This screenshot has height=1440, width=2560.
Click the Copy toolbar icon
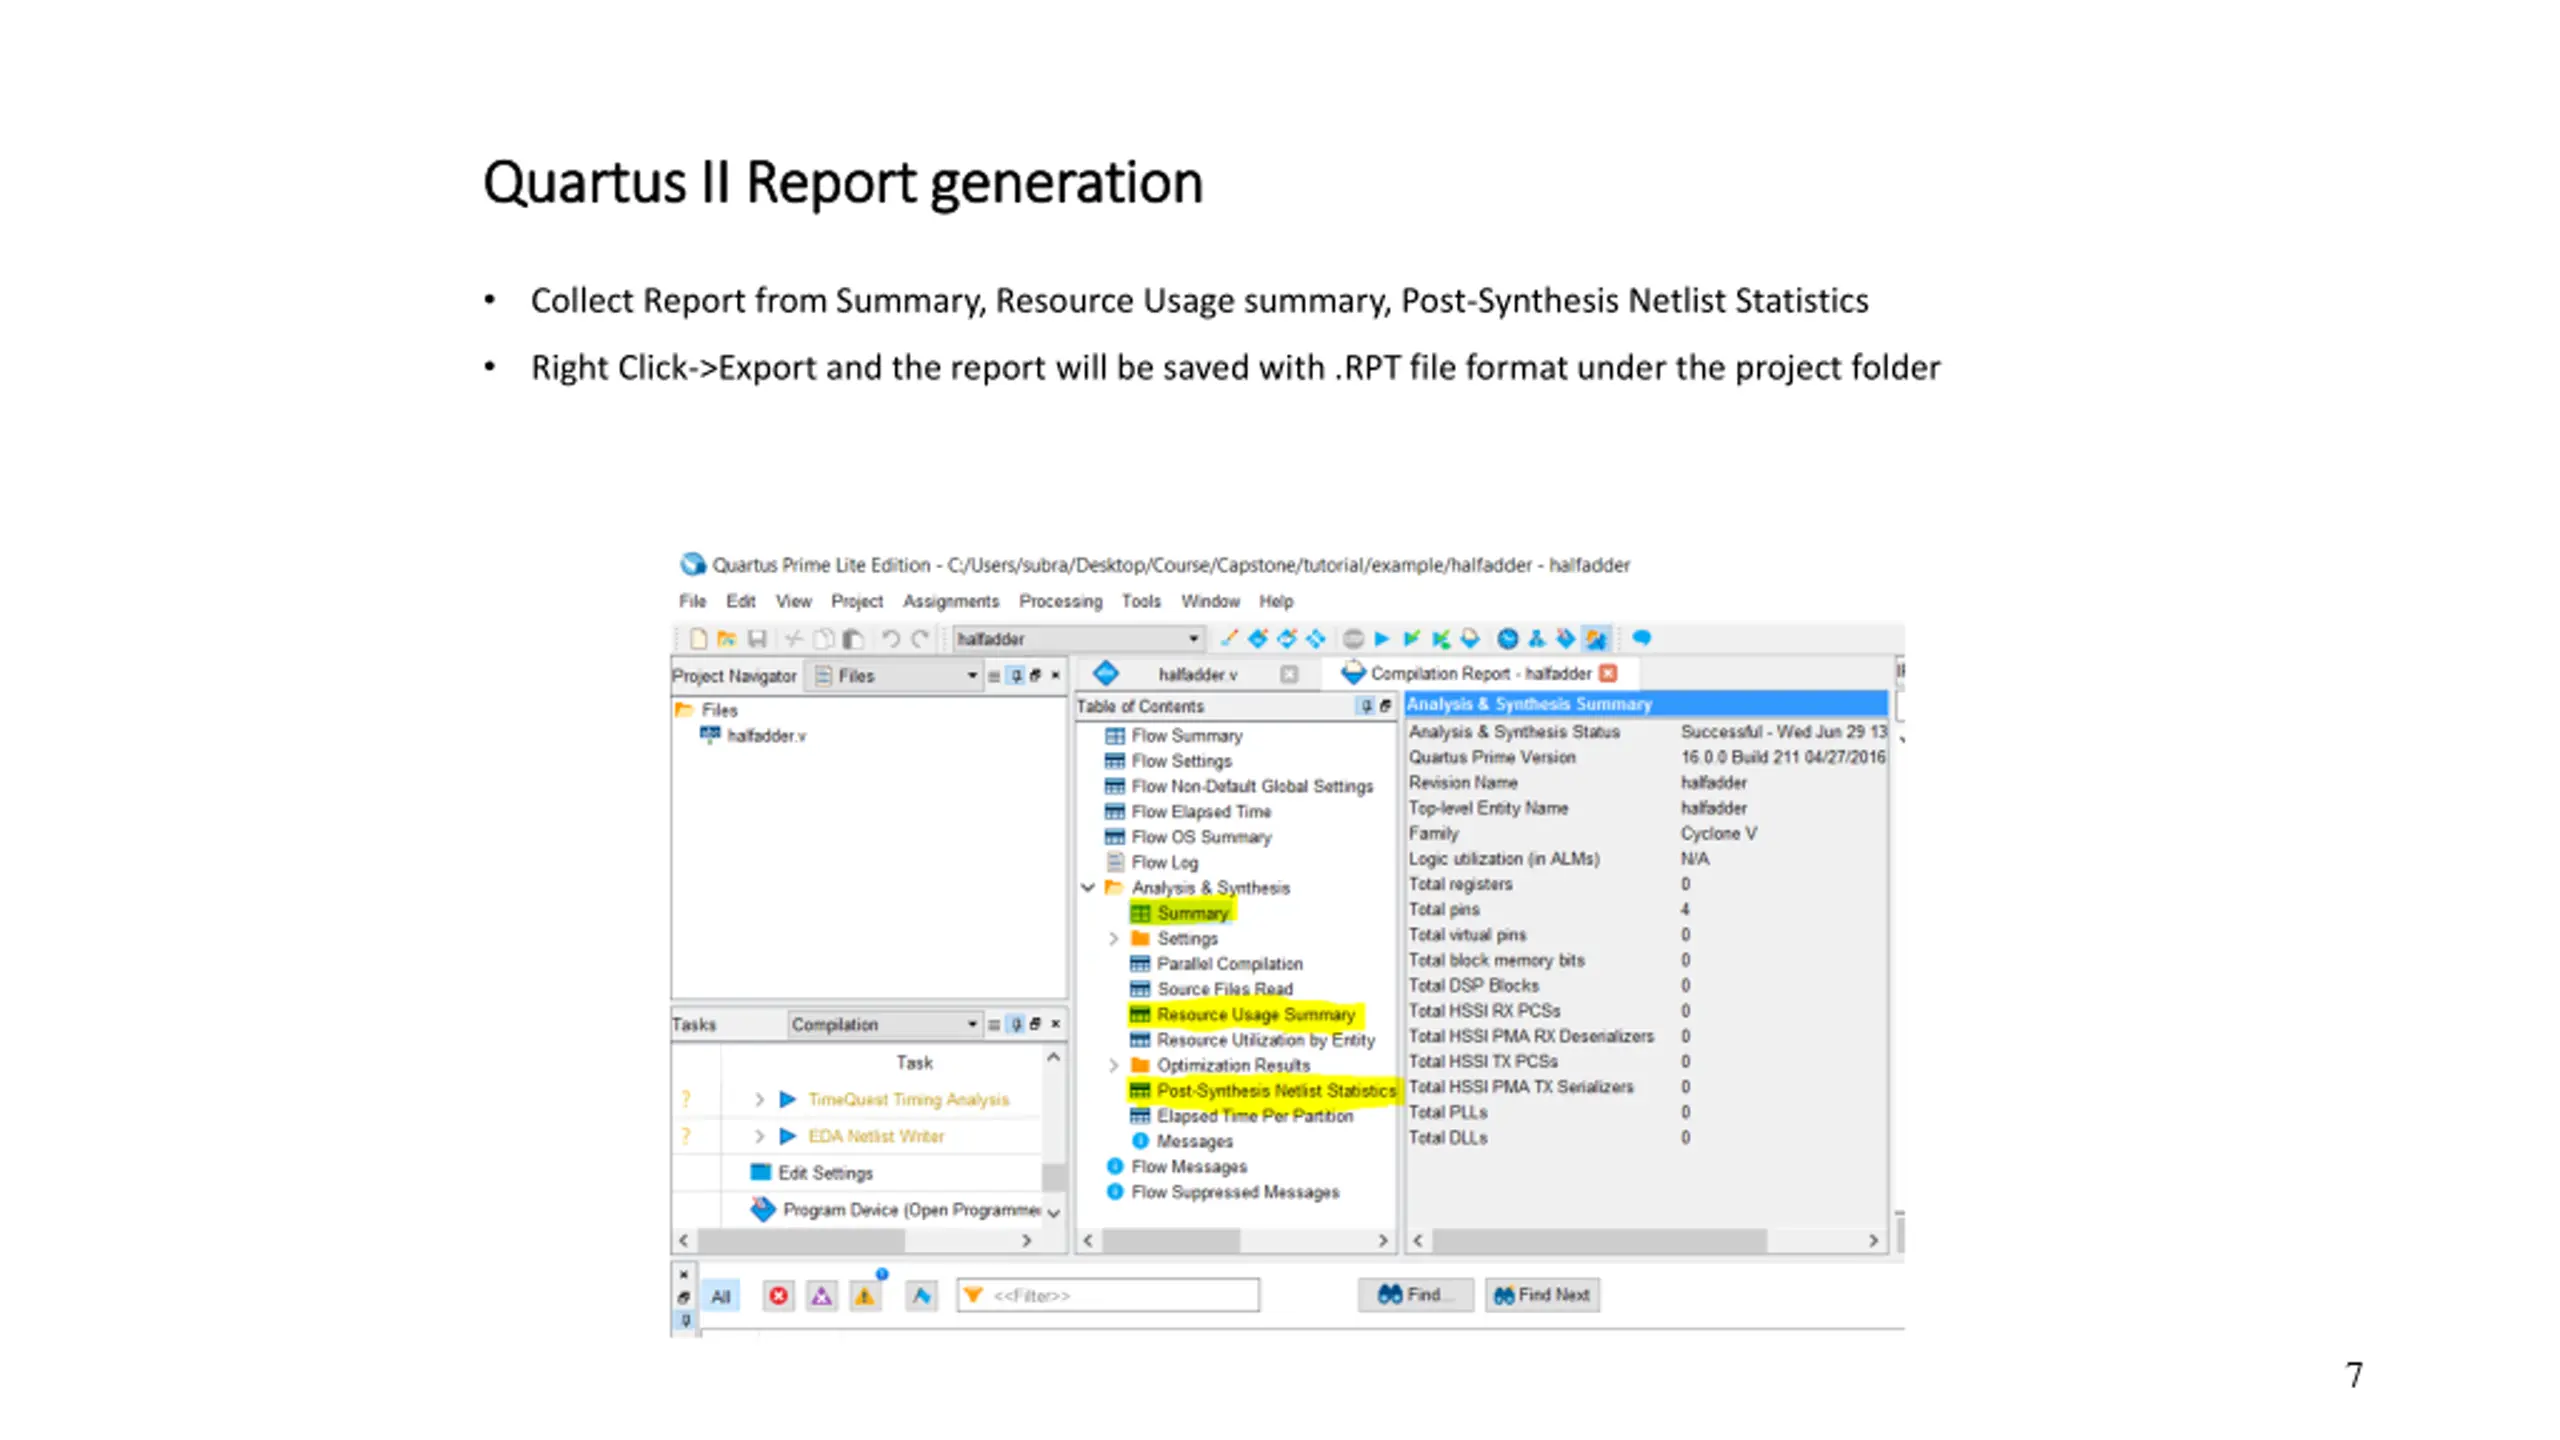coord(824,638)
